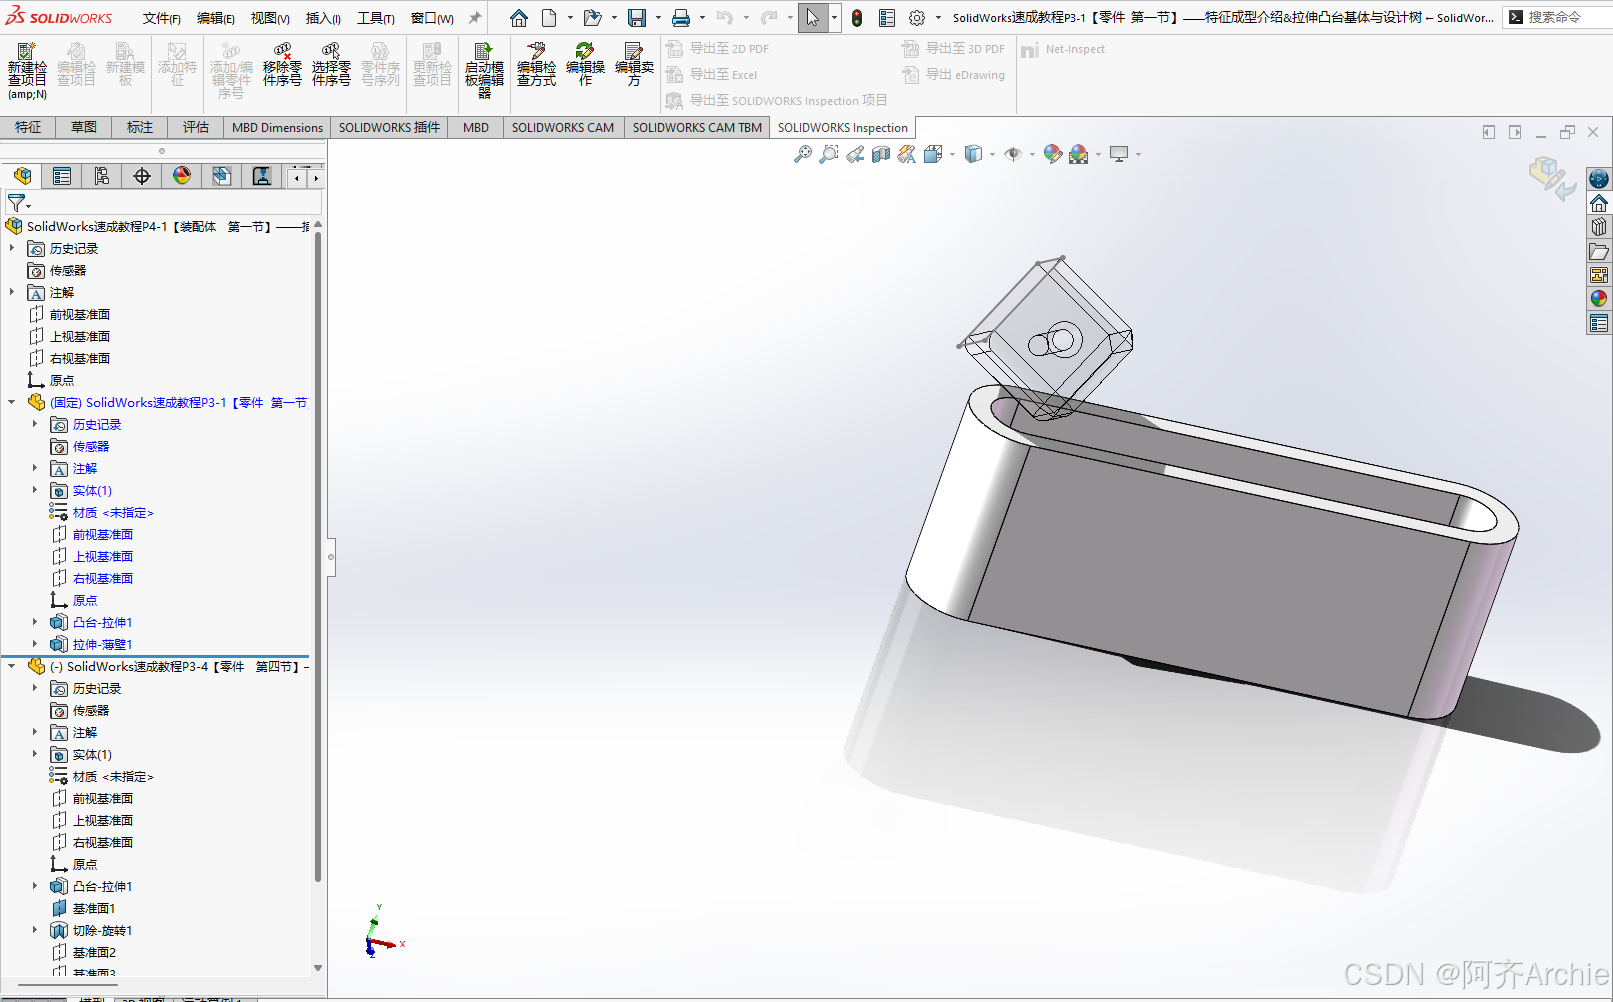Click Open file folder icon
The image size is (1613, 1002).
(x=592, y=18)
